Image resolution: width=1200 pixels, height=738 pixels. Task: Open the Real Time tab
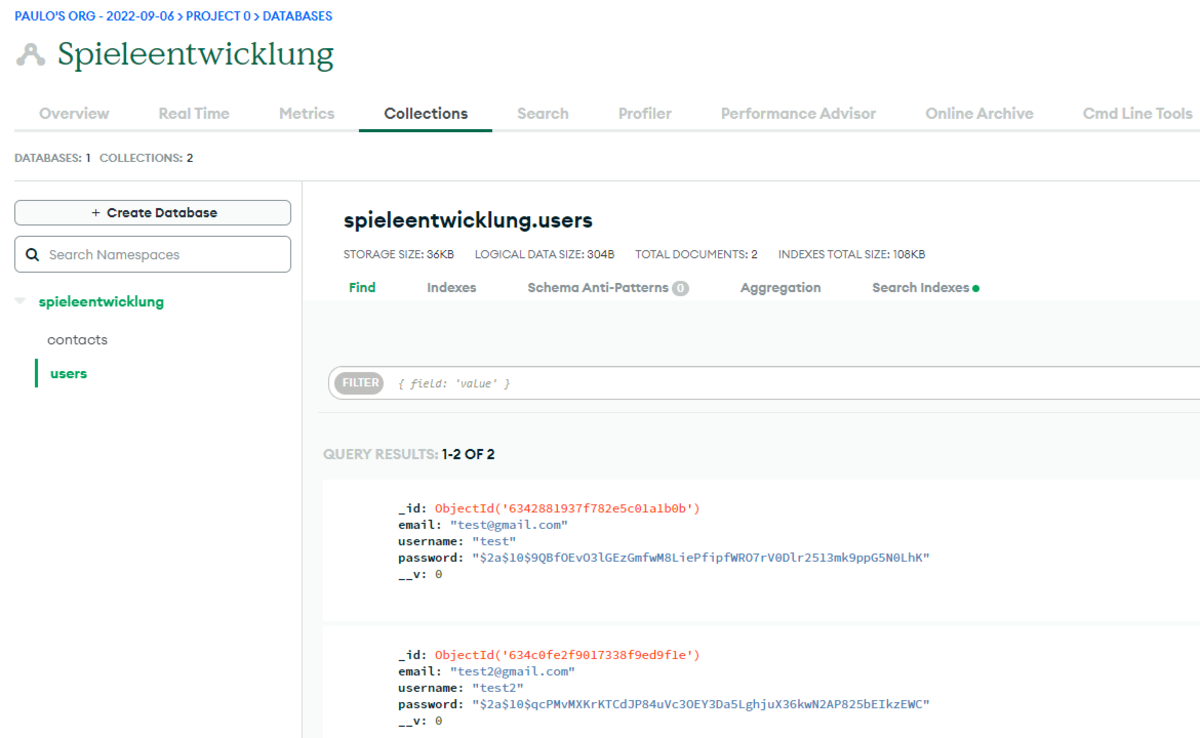pyautogui.click(x=194, y=114)
